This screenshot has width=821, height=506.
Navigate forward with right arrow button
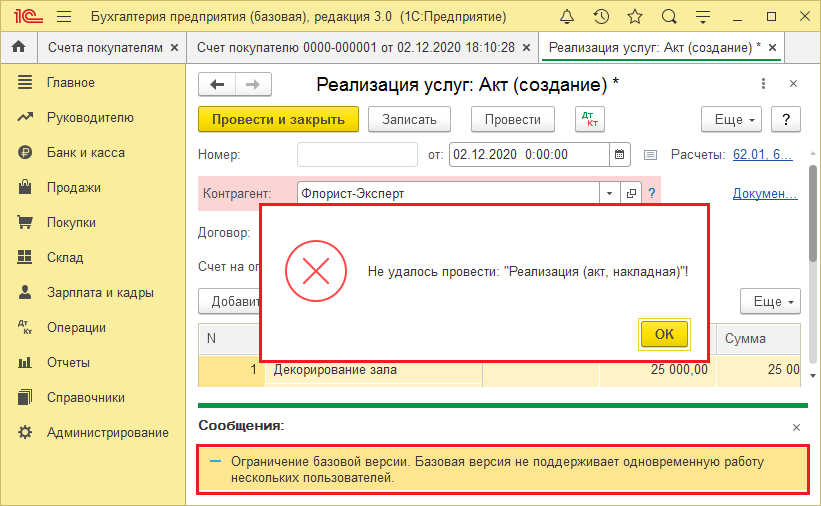click(x=253, y=84)
